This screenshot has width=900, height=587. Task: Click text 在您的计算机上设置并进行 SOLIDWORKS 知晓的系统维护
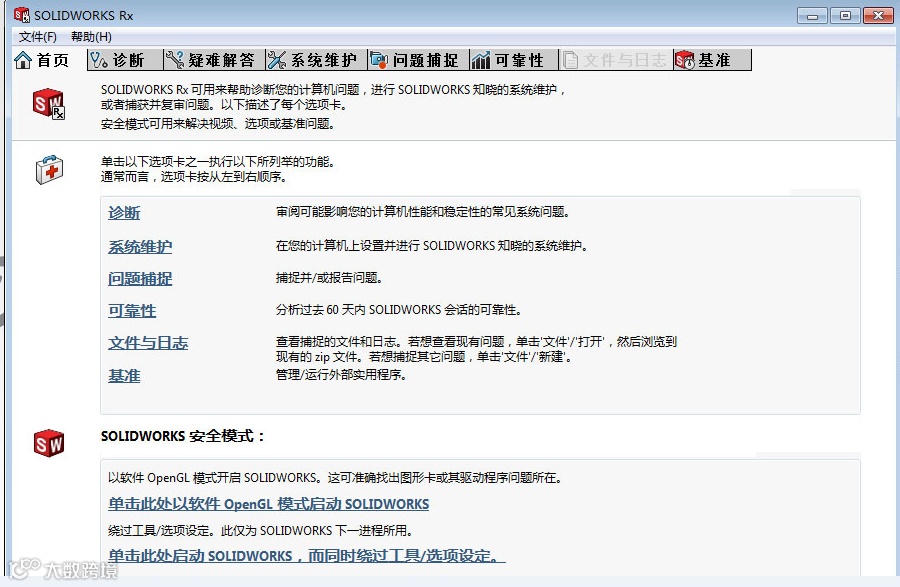point(432,246)
